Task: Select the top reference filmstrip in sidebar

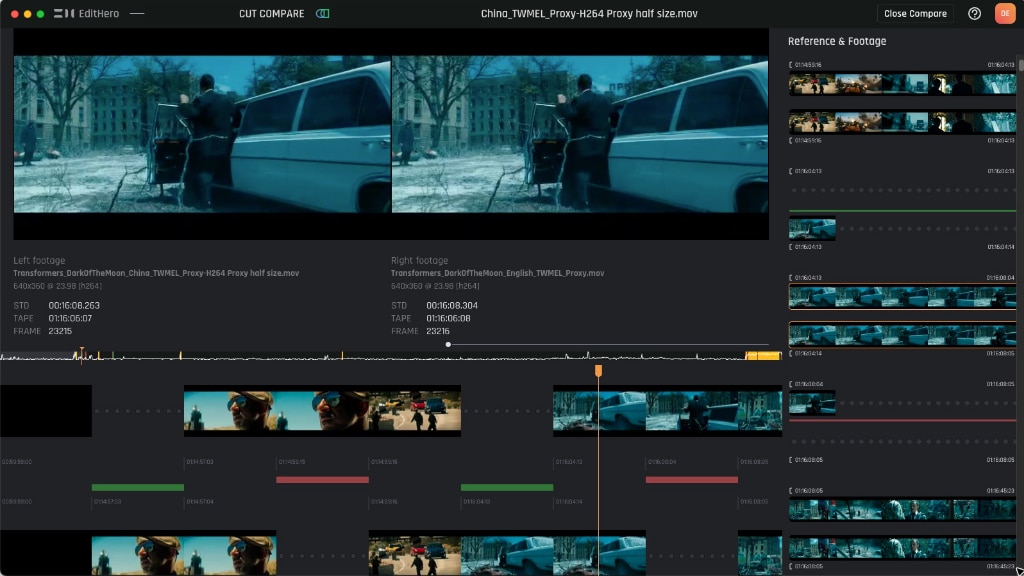Action: 902,83
